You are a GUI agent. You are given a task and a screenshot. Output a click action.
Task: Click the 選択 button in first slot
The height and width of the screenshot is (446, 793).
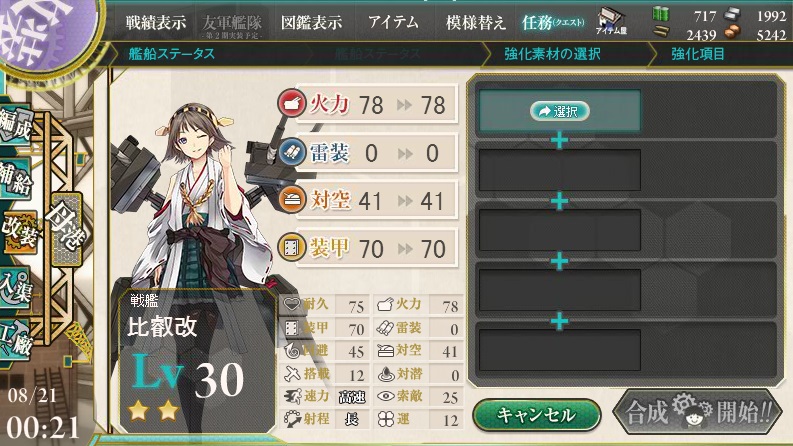click(x=560, y=111)
